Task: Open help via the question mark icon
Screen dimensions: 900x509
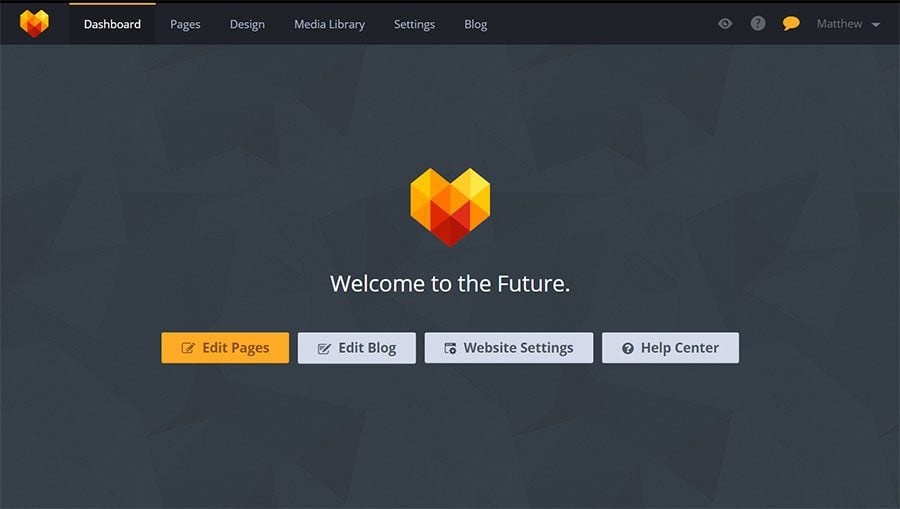Action: [x=758, y=24]
